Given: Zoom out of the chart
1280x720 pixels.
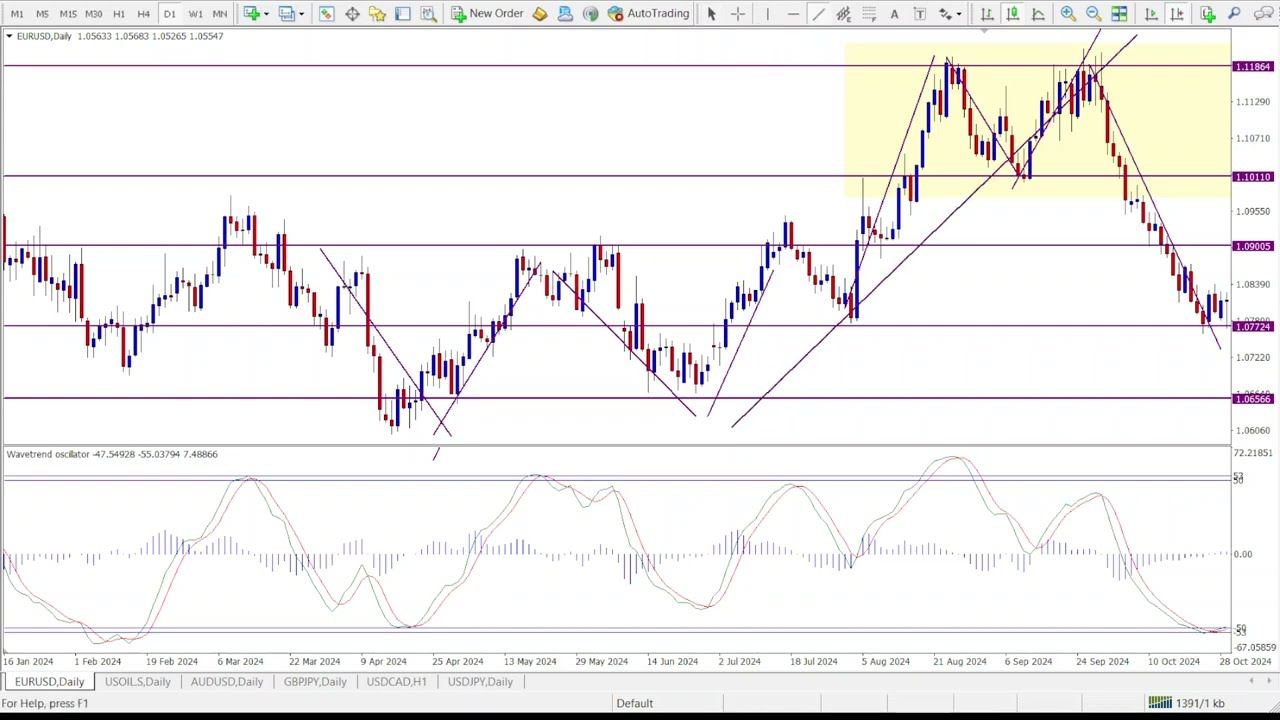Looking at the screenshot, I should click(x=1093, y=13).
